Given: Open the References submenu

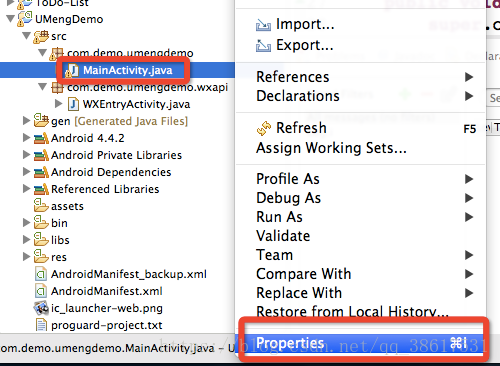Looking at the screenshot, I should click(x=360, y=77).
